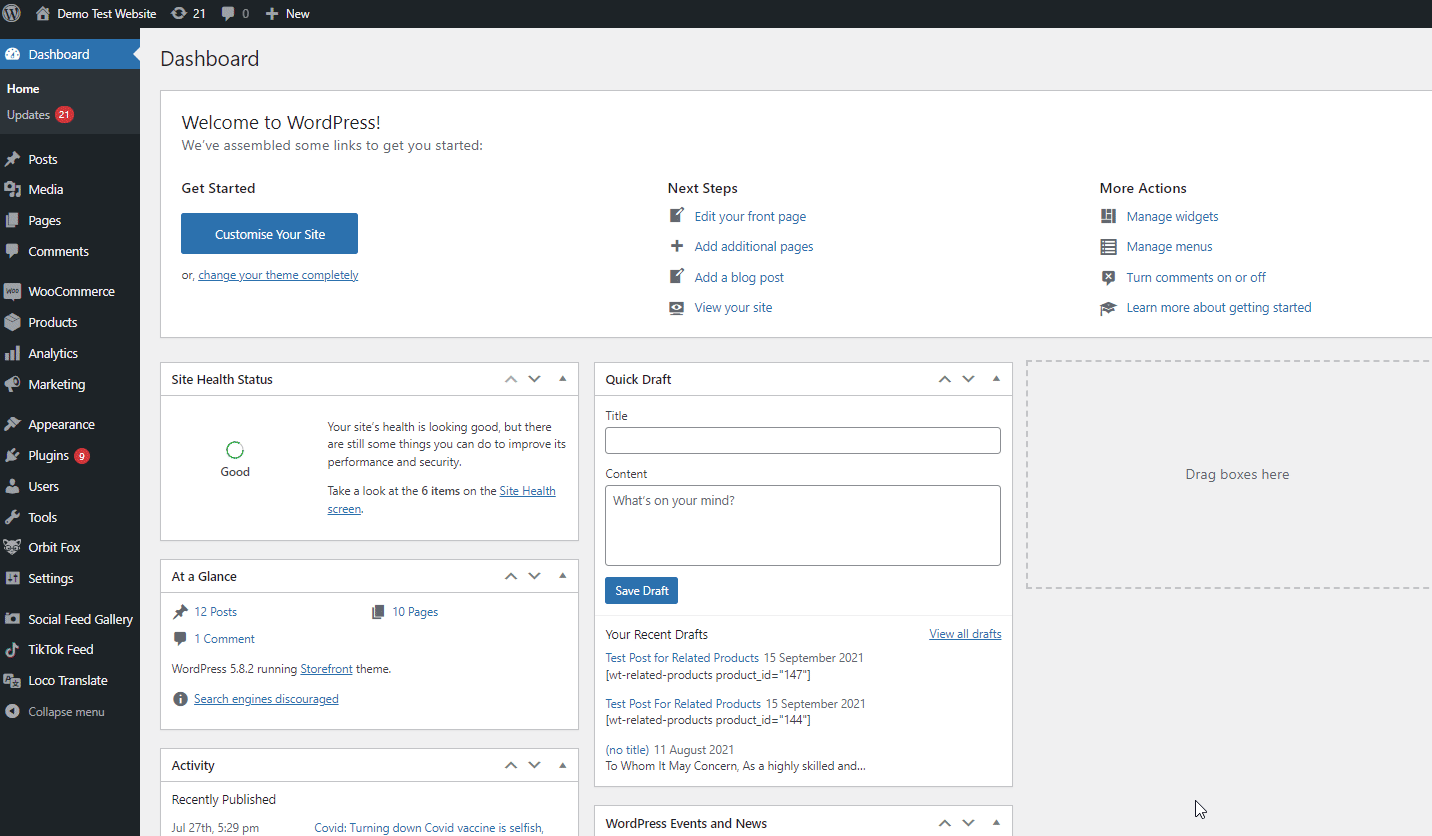Image resolution: width=1432 pixels, height=836 pixels.
Task: Move Quick Draft box up
Action: click(x=944, y=379)
